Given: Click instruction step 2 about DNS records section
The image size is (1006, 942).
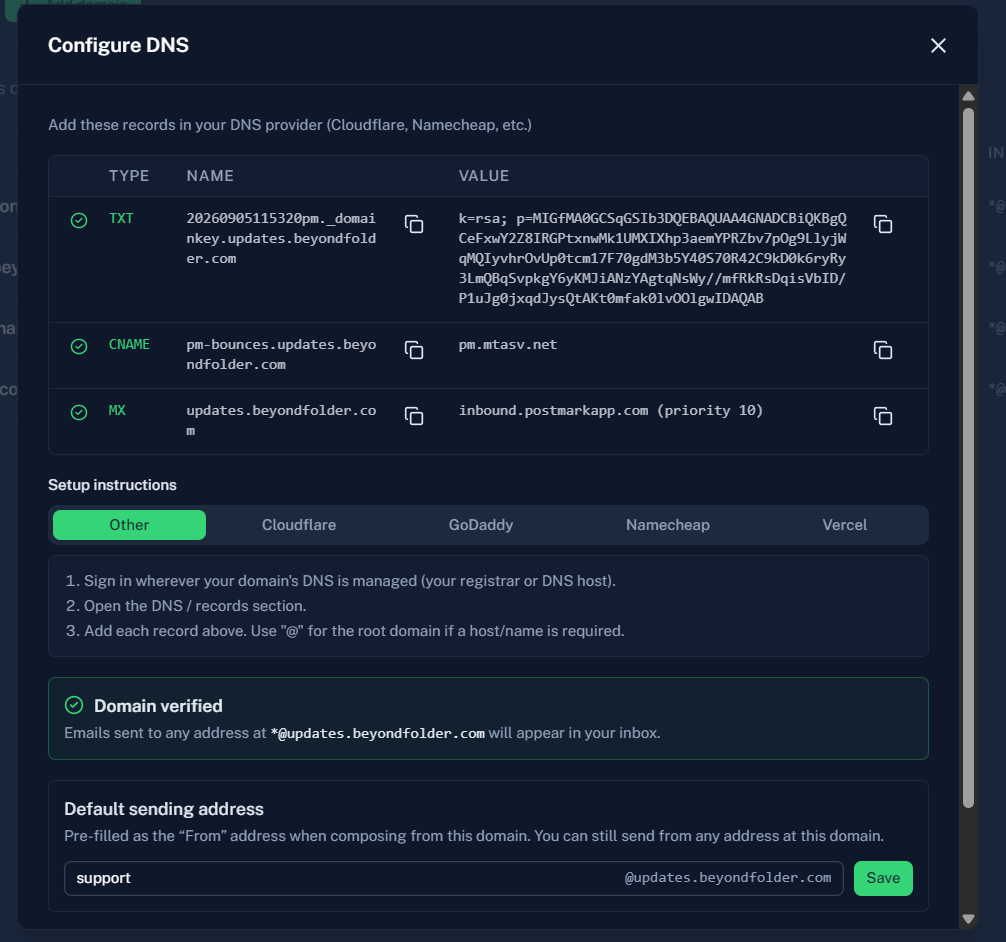Looking at the screenshot, I should [186, 606].
